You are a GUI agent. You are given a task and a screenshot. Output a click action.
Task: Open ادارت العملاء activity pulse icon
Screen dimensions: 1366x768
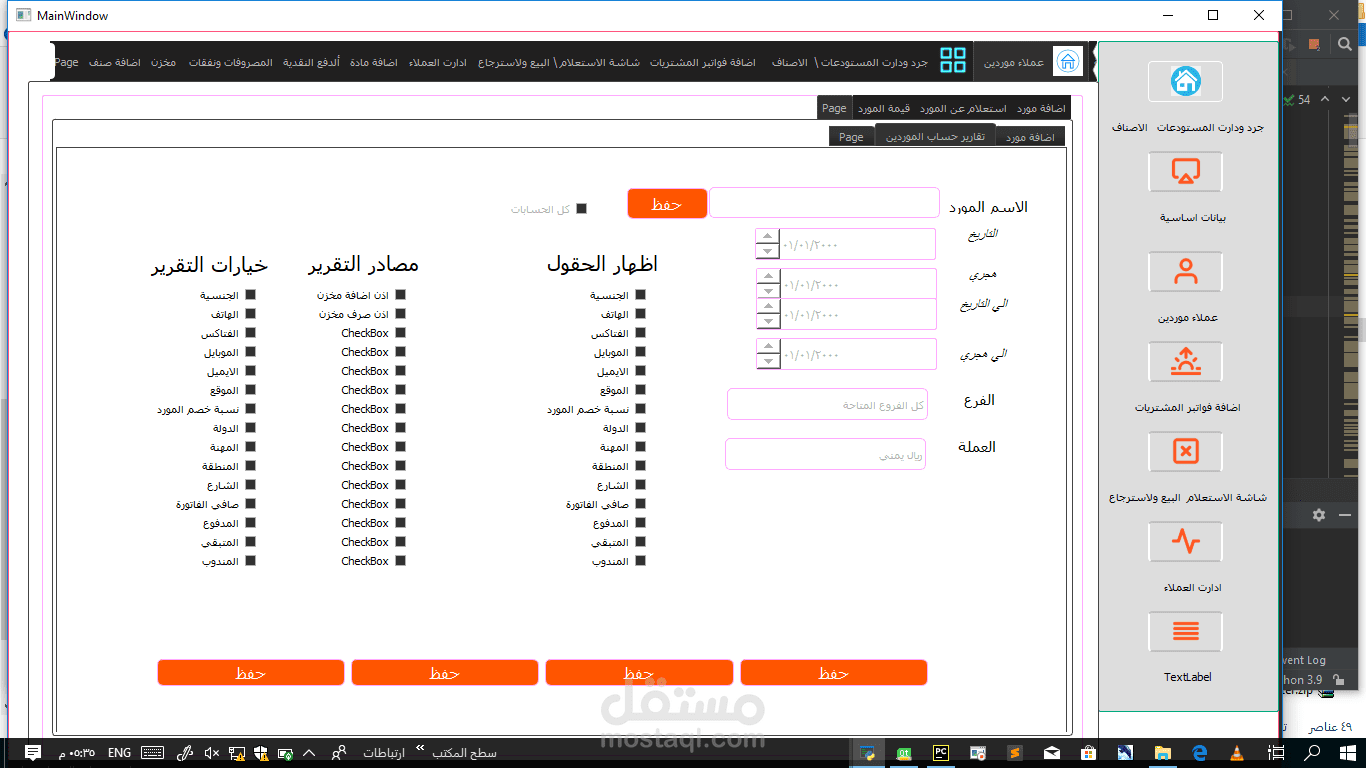(x=1185, y=542)
